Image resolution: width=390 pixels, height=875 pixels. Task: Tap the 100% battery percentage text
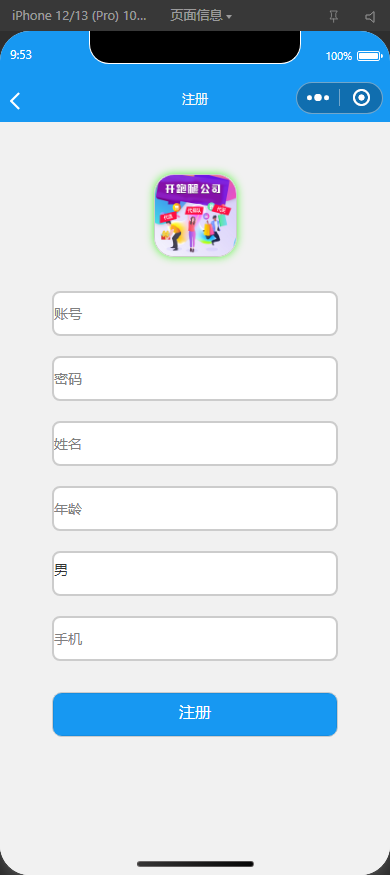coord(339,56)
